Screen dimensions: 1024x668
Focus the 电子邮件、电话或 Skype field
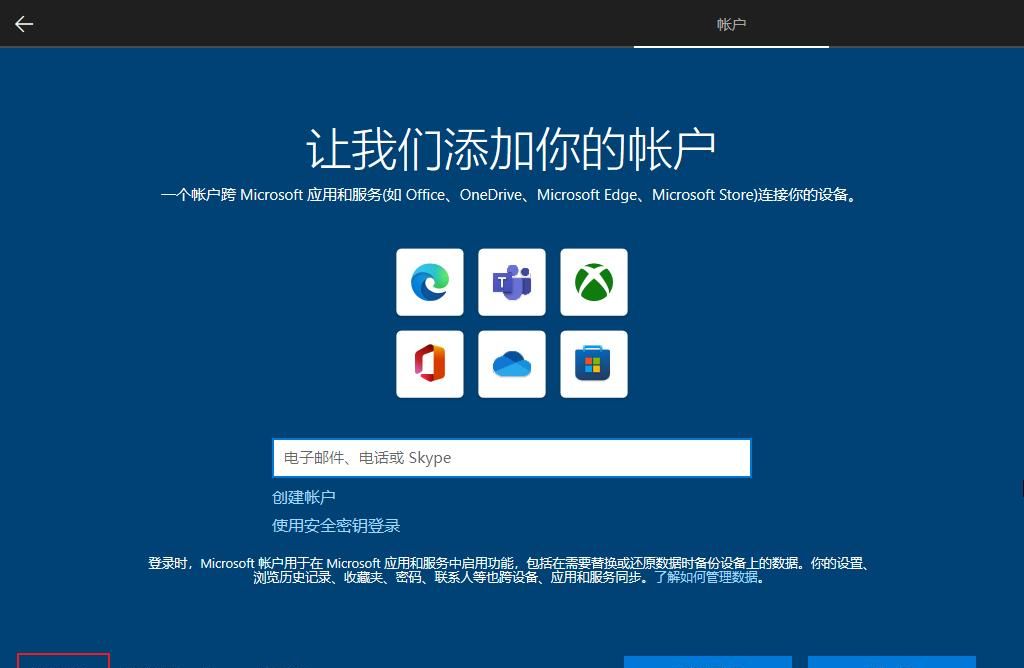[x=512, y=458]
